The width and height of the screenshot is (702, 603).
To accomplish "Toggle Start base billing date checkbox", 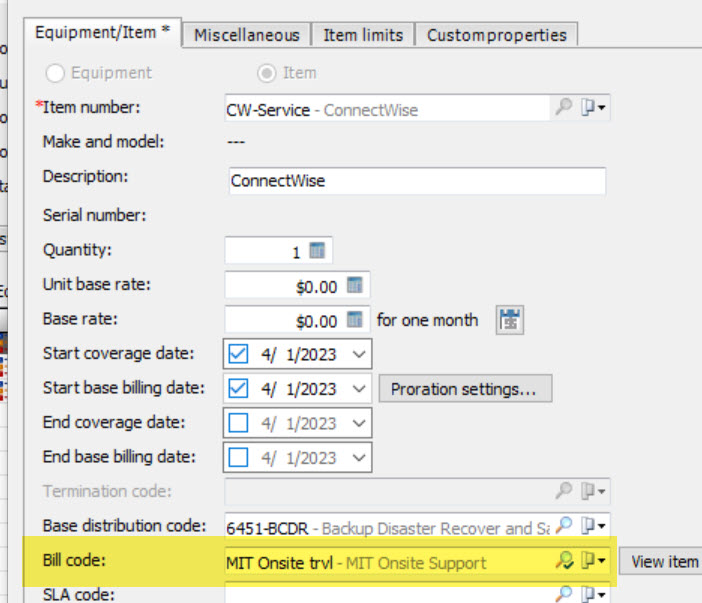I will pyautogui.click(x=238, y=388).
